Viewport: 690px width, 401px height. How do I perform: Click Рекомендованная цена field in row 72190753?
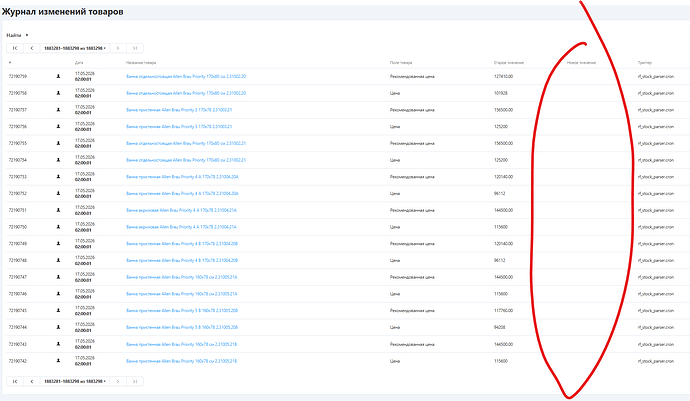click(x=412, y=177)
